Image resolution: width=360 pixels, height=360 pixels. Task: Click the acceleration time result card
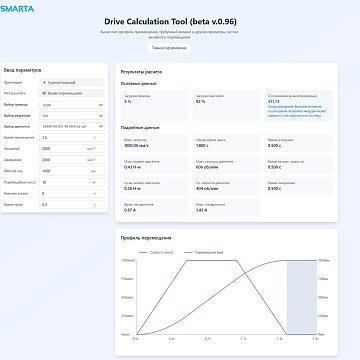coord(299,143)
